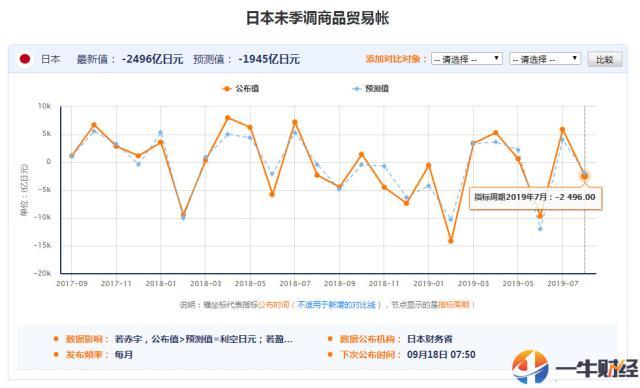Click the chart title 日本未季调商品贸易帐

(x=318, y=18)
